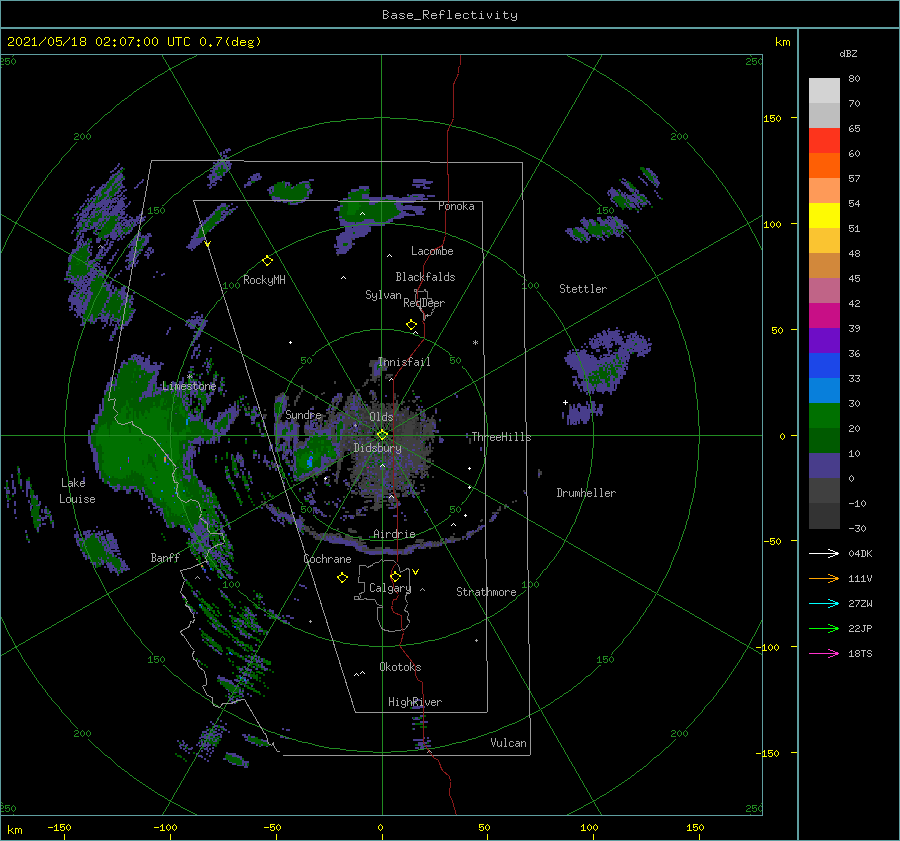
Task: Click the yellow diamond marker near RockyMH
Action: click(x=267, y=261)
